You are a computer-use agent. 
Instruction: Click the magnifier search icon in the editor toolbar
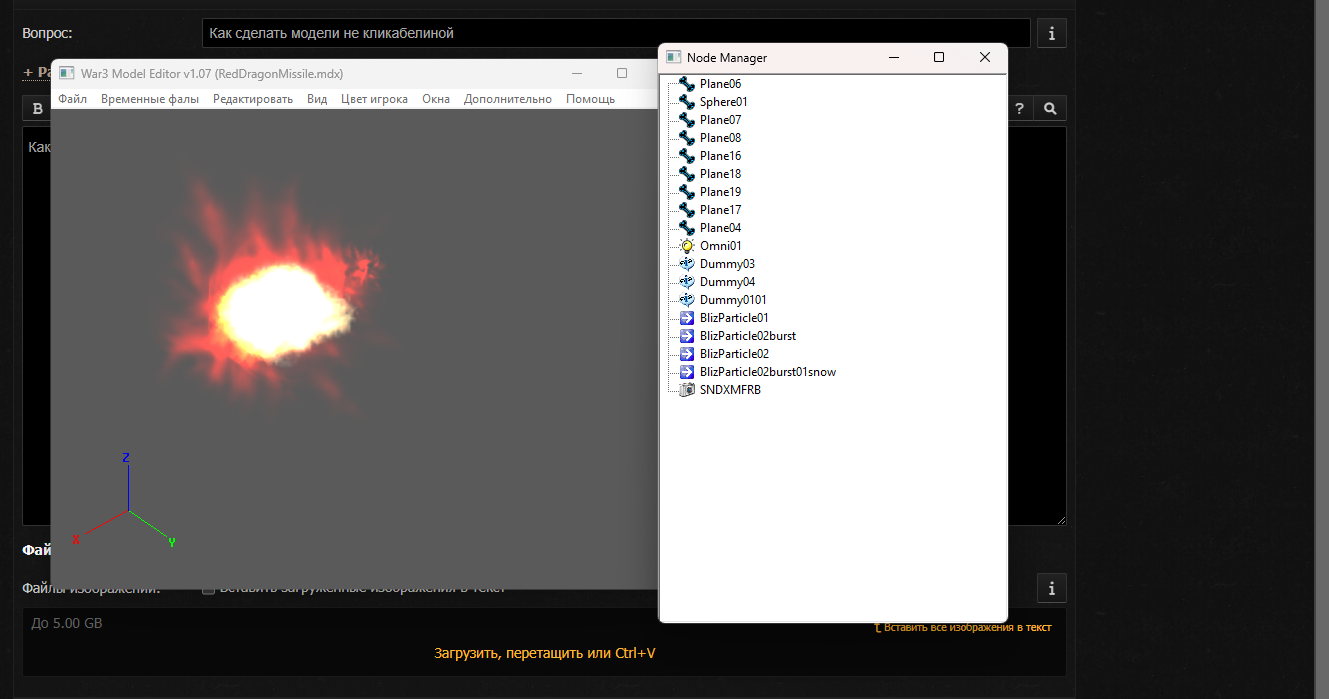coord(1050,108)
